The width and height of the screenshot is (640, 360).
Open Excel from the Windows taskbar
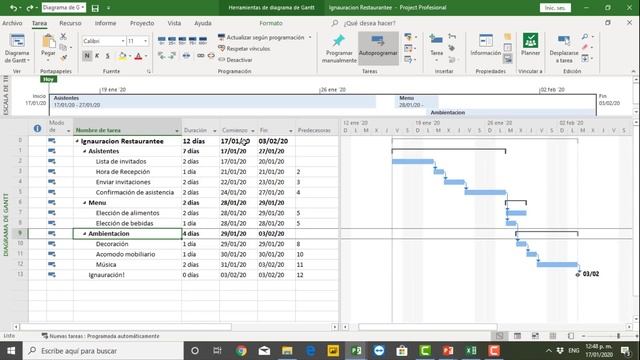[471, 351]
